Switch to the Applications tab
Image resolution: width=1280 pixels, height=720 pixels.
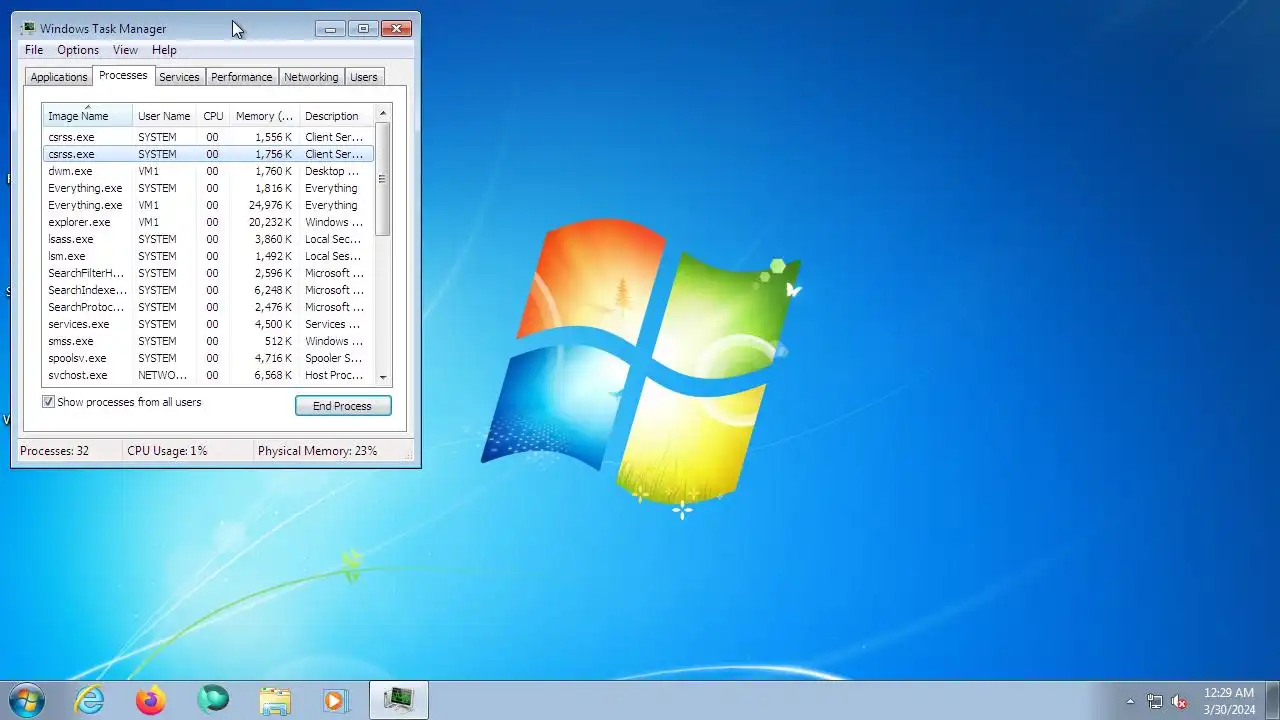click(x=59, y=77)
